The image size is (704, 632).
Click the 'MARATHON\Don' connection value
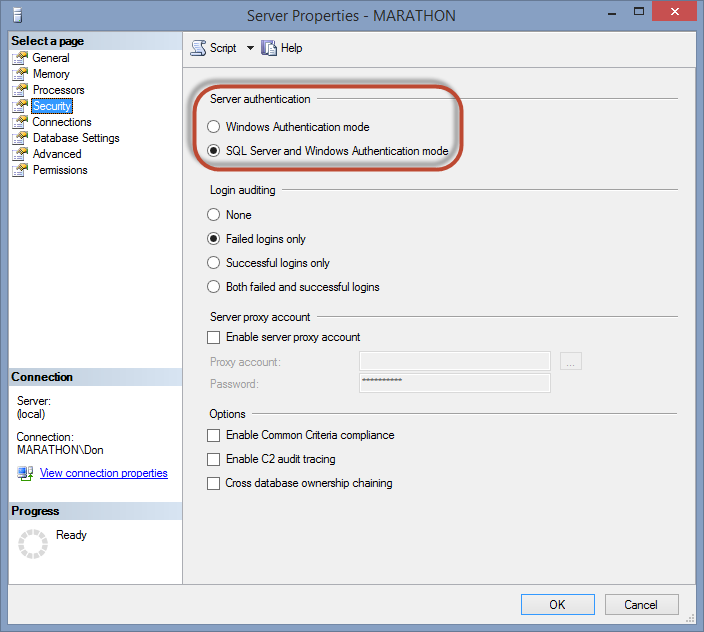[x=60, y=450]
